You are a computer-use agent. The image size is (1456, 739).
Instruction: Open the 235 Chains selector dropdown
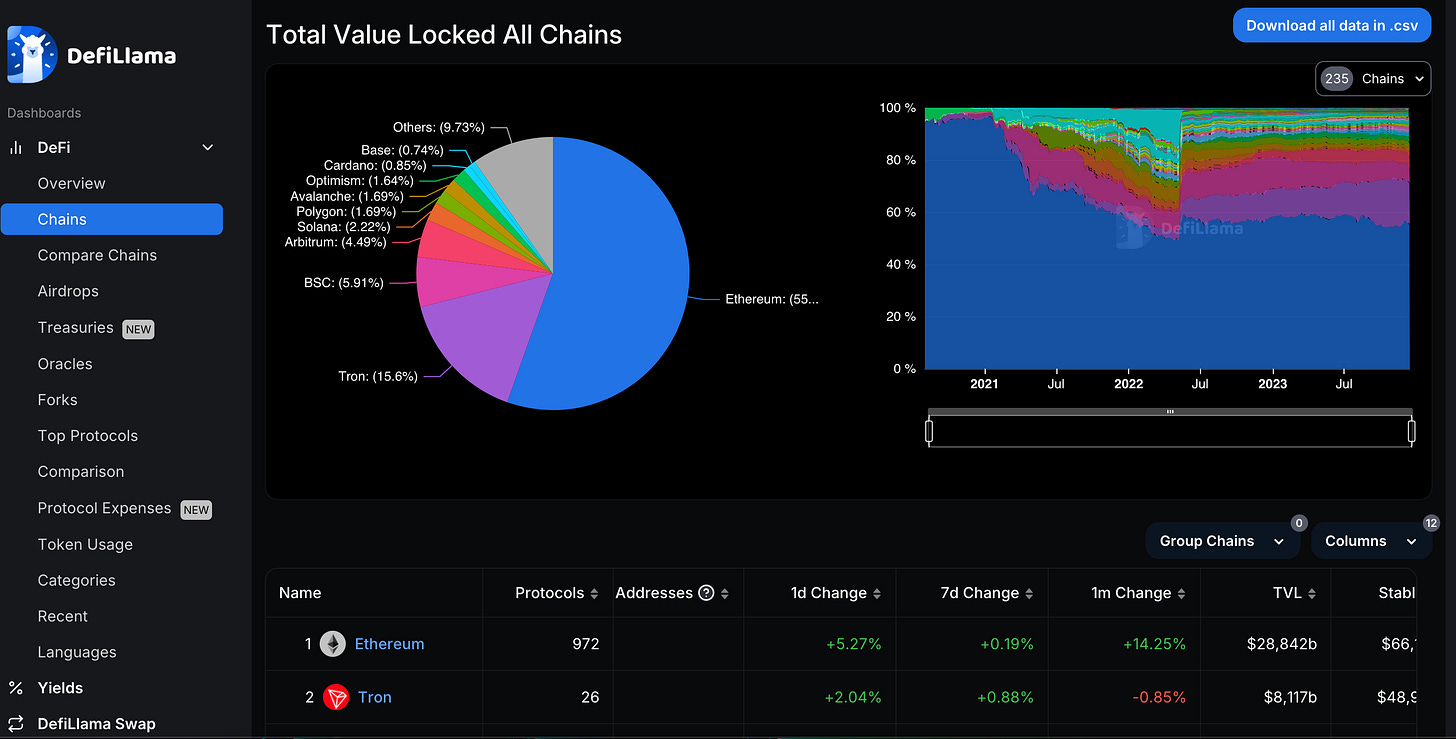tap(1373, 79)
